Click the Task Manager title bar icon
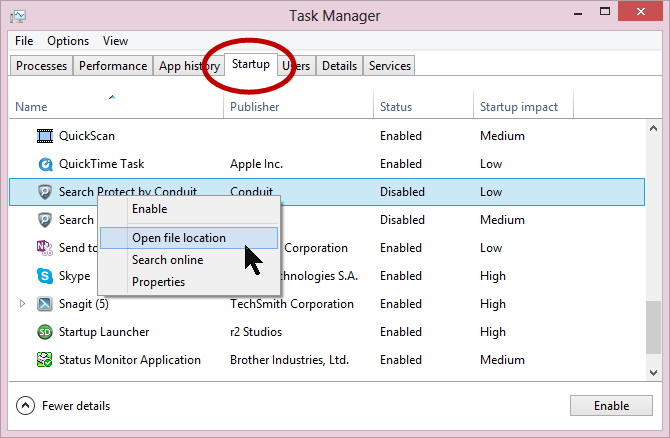This screenshot has width=670, height=438. point(18,16)
